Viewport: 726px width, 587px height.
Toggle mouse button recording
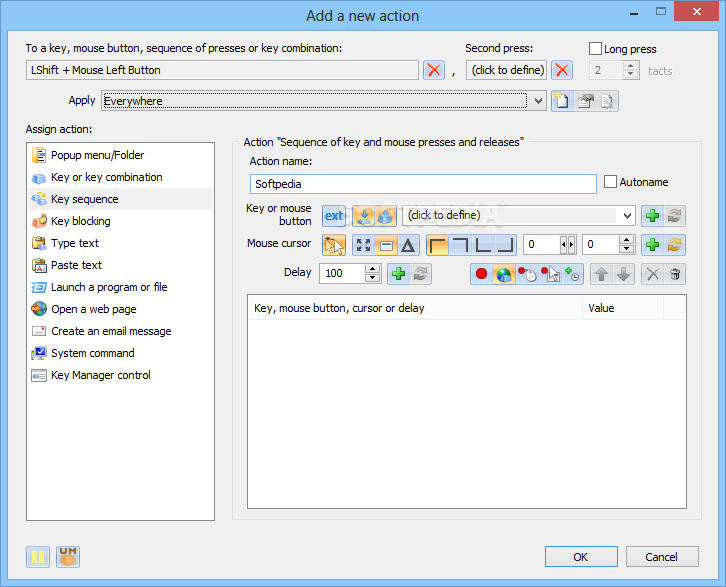click(526, 274)
